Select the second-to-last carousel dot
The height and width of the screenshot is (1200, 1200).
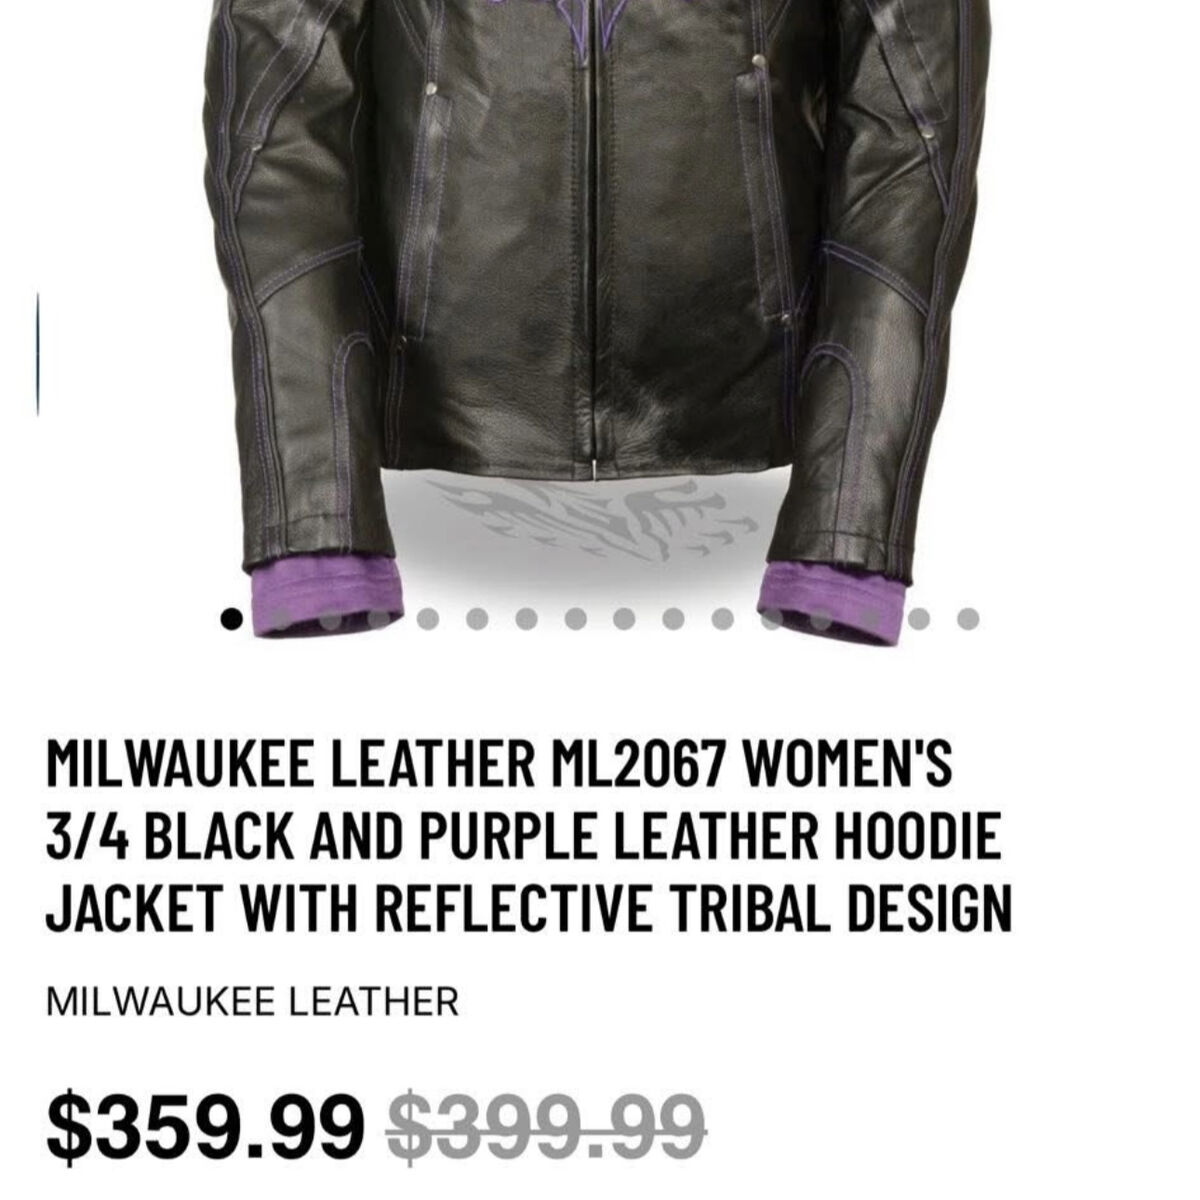click(919, 619)
